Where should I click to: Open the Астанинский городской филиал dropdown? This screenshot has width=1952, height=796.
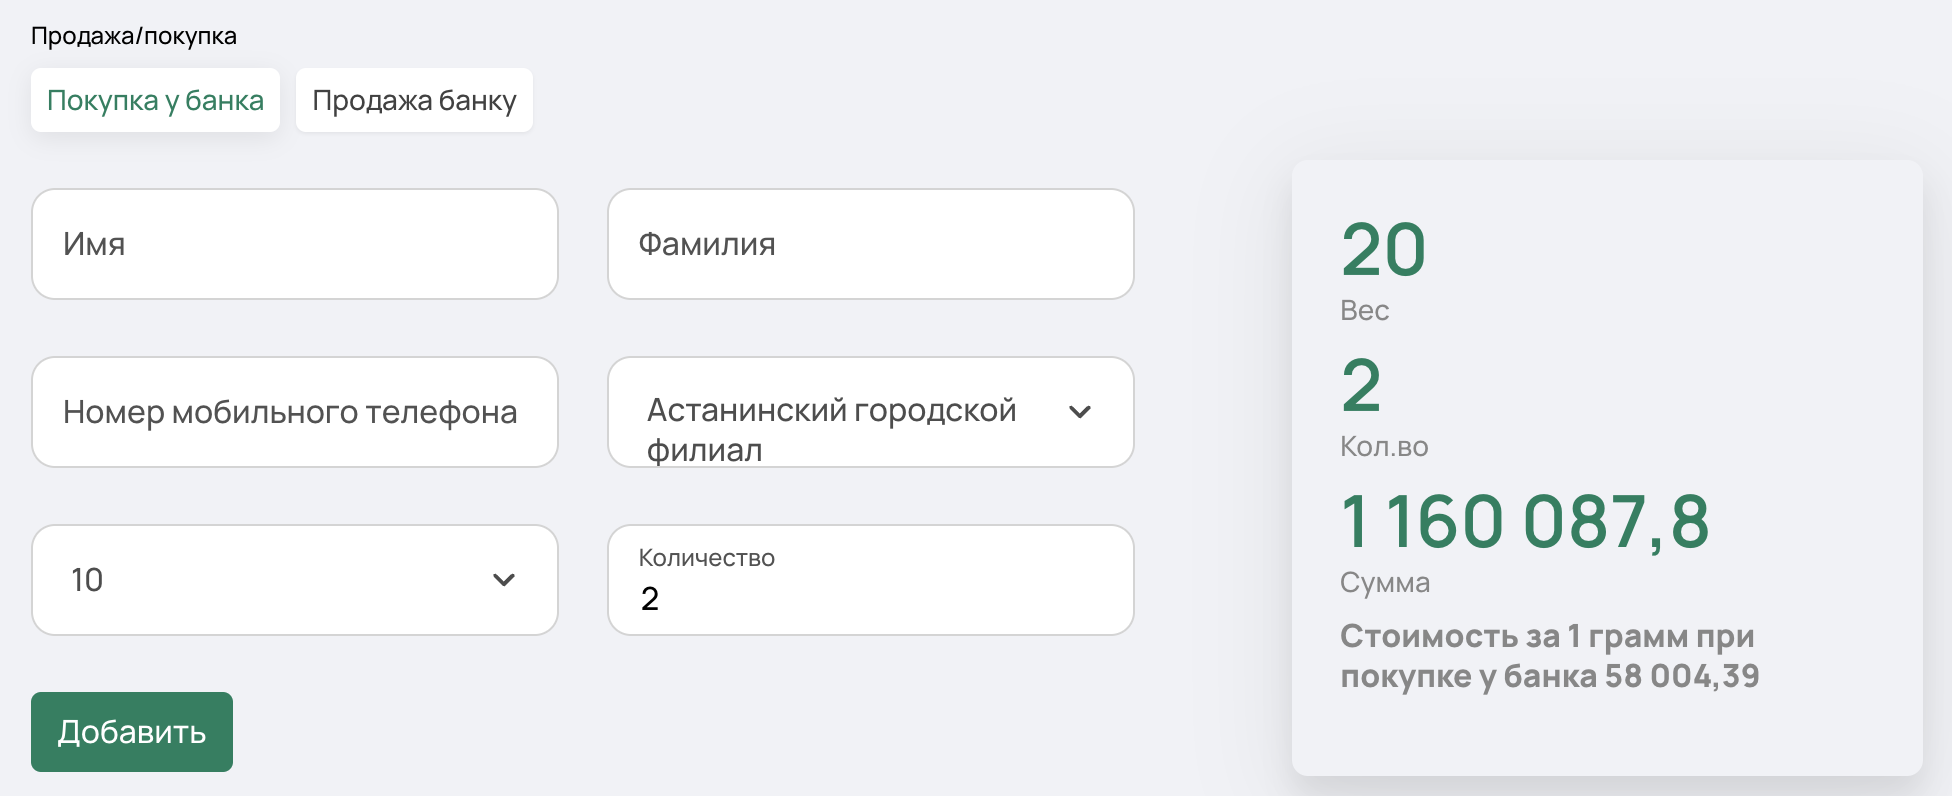(871, 412)
